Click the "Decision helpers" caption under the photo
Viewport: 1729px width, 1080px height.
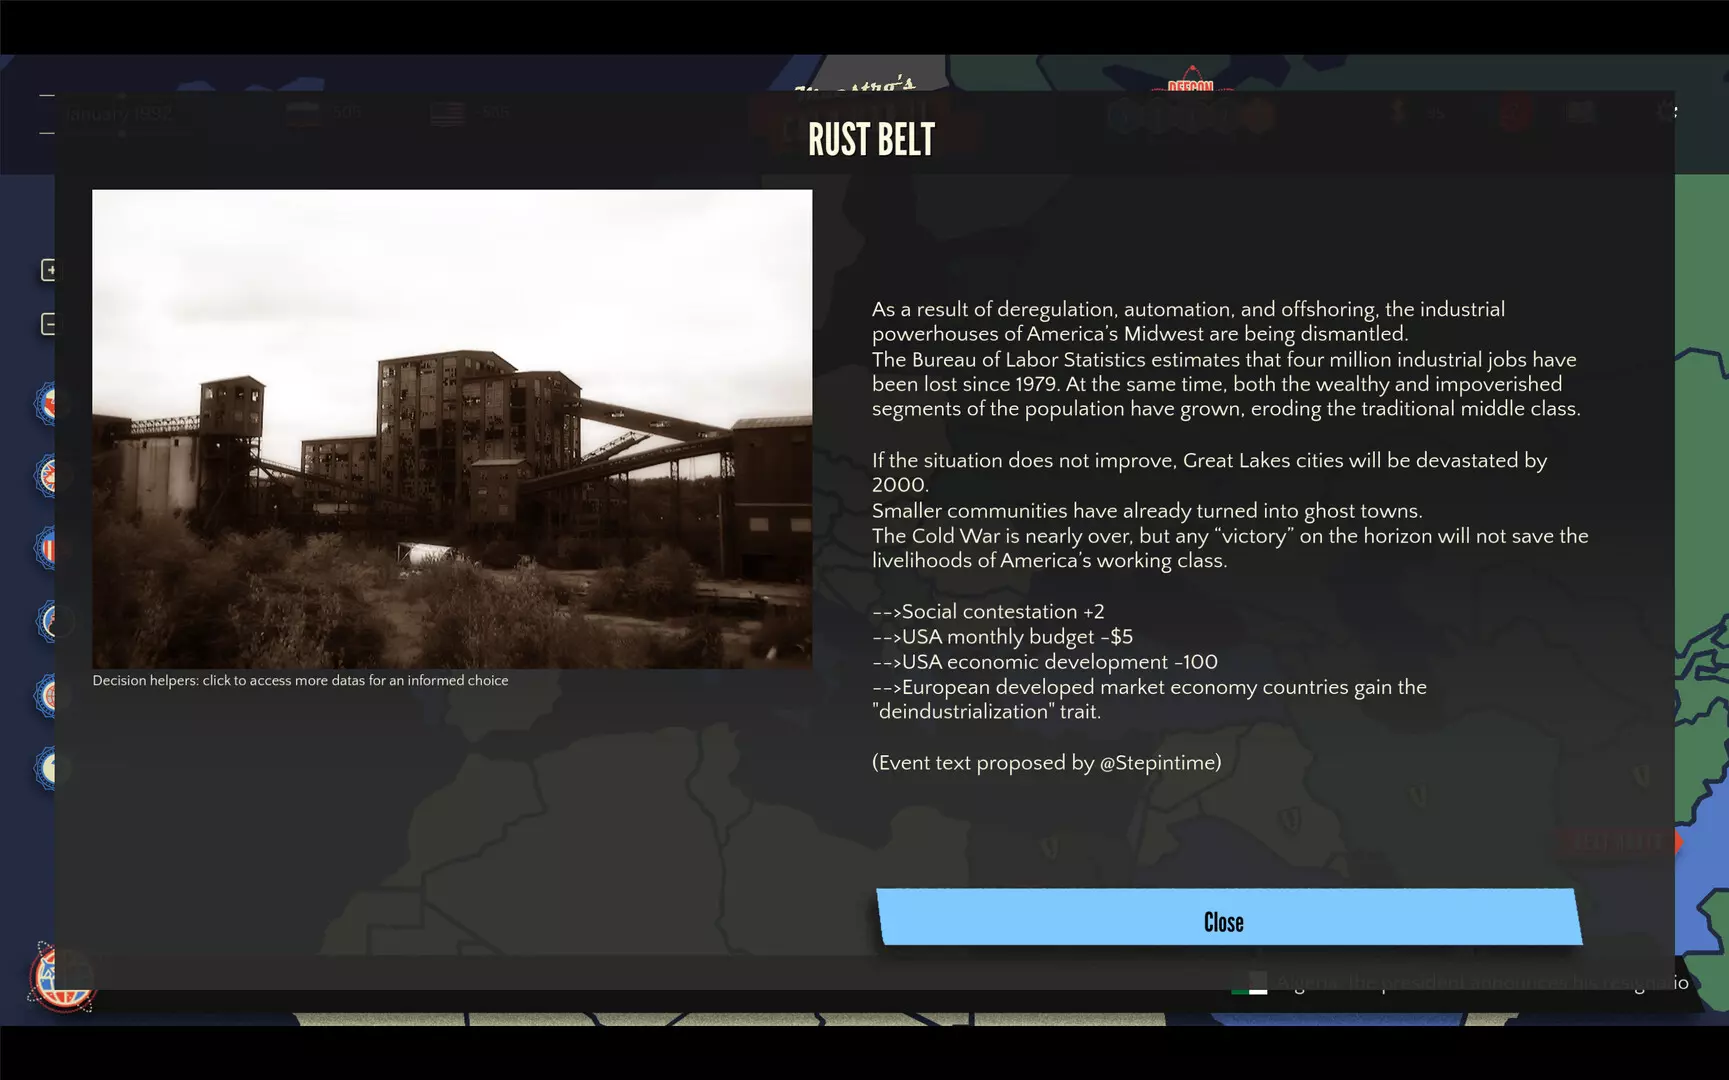[300, 681]
